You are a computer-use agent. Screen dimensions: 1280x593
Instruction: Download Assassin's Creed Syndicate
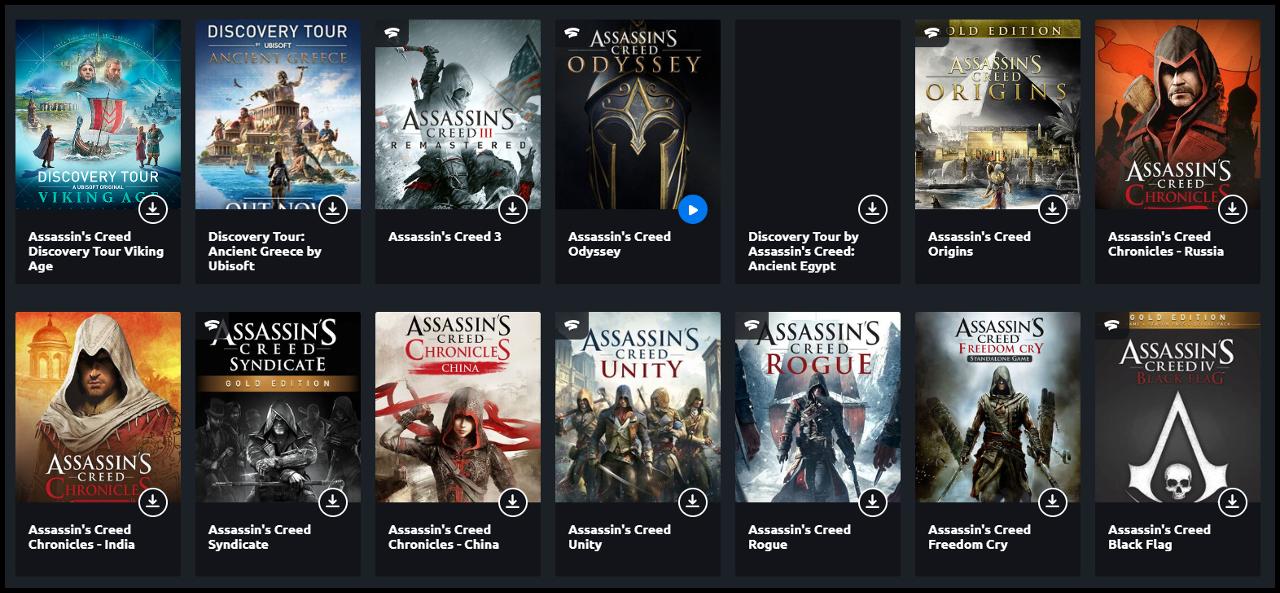(x=333, y=502)
